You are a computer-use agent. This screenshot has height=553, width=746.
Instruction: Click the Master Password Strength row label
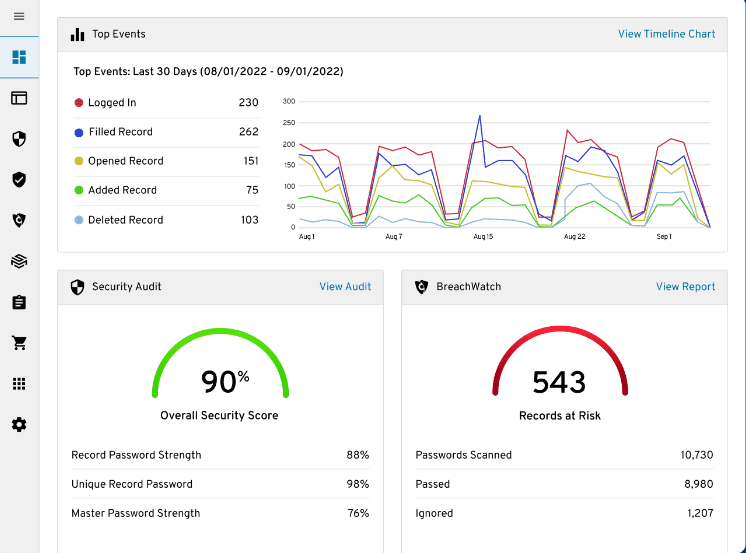(136, 513)
